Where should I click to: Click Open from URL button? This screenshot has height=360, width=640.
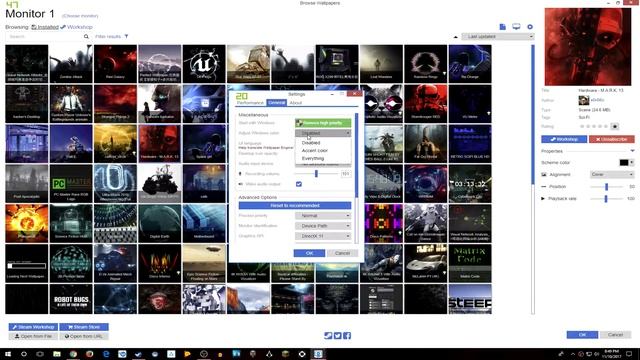click(84, 336)
